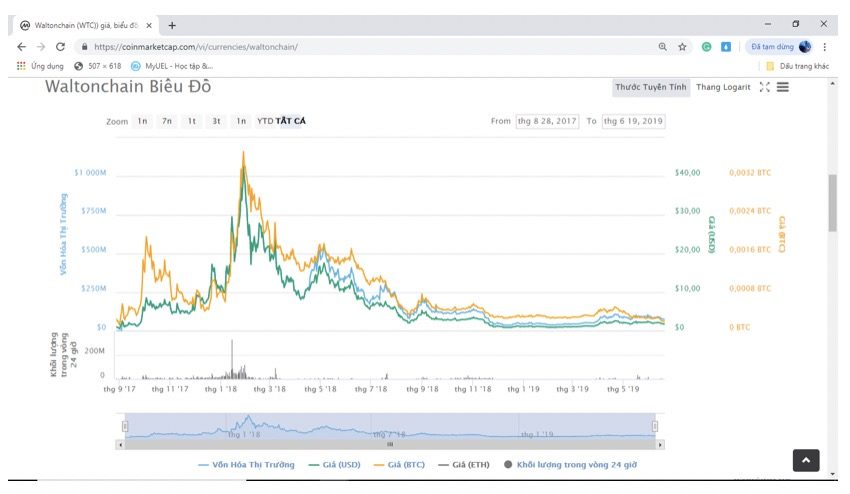Open the zoom magnifier icon in address bar

(x=662, y=47)
